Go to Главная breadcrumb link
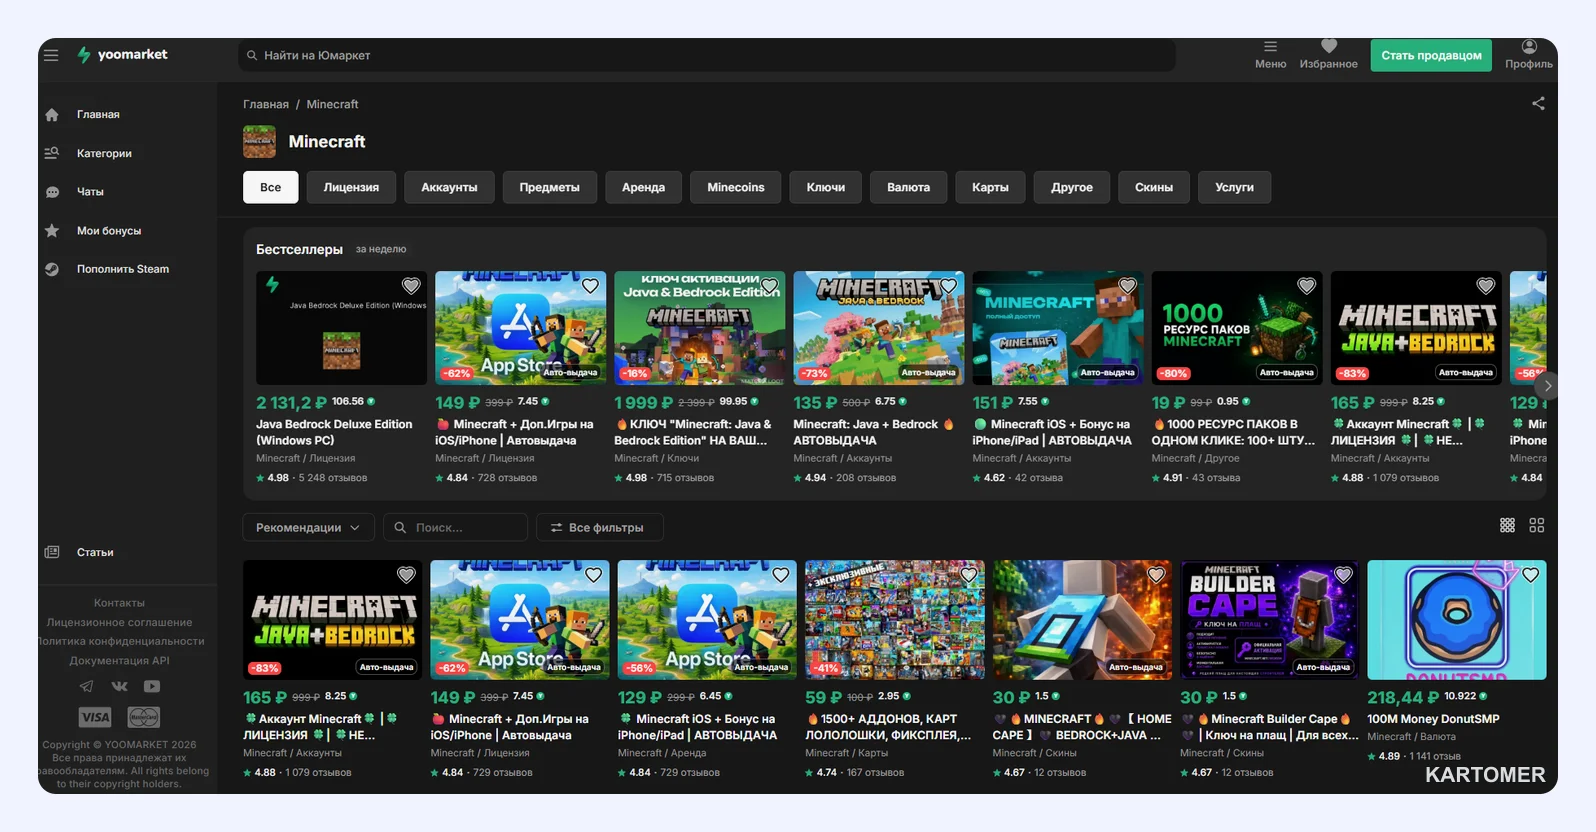The width and height of the screenshot is (1596, 832). (x=266, y=104)
